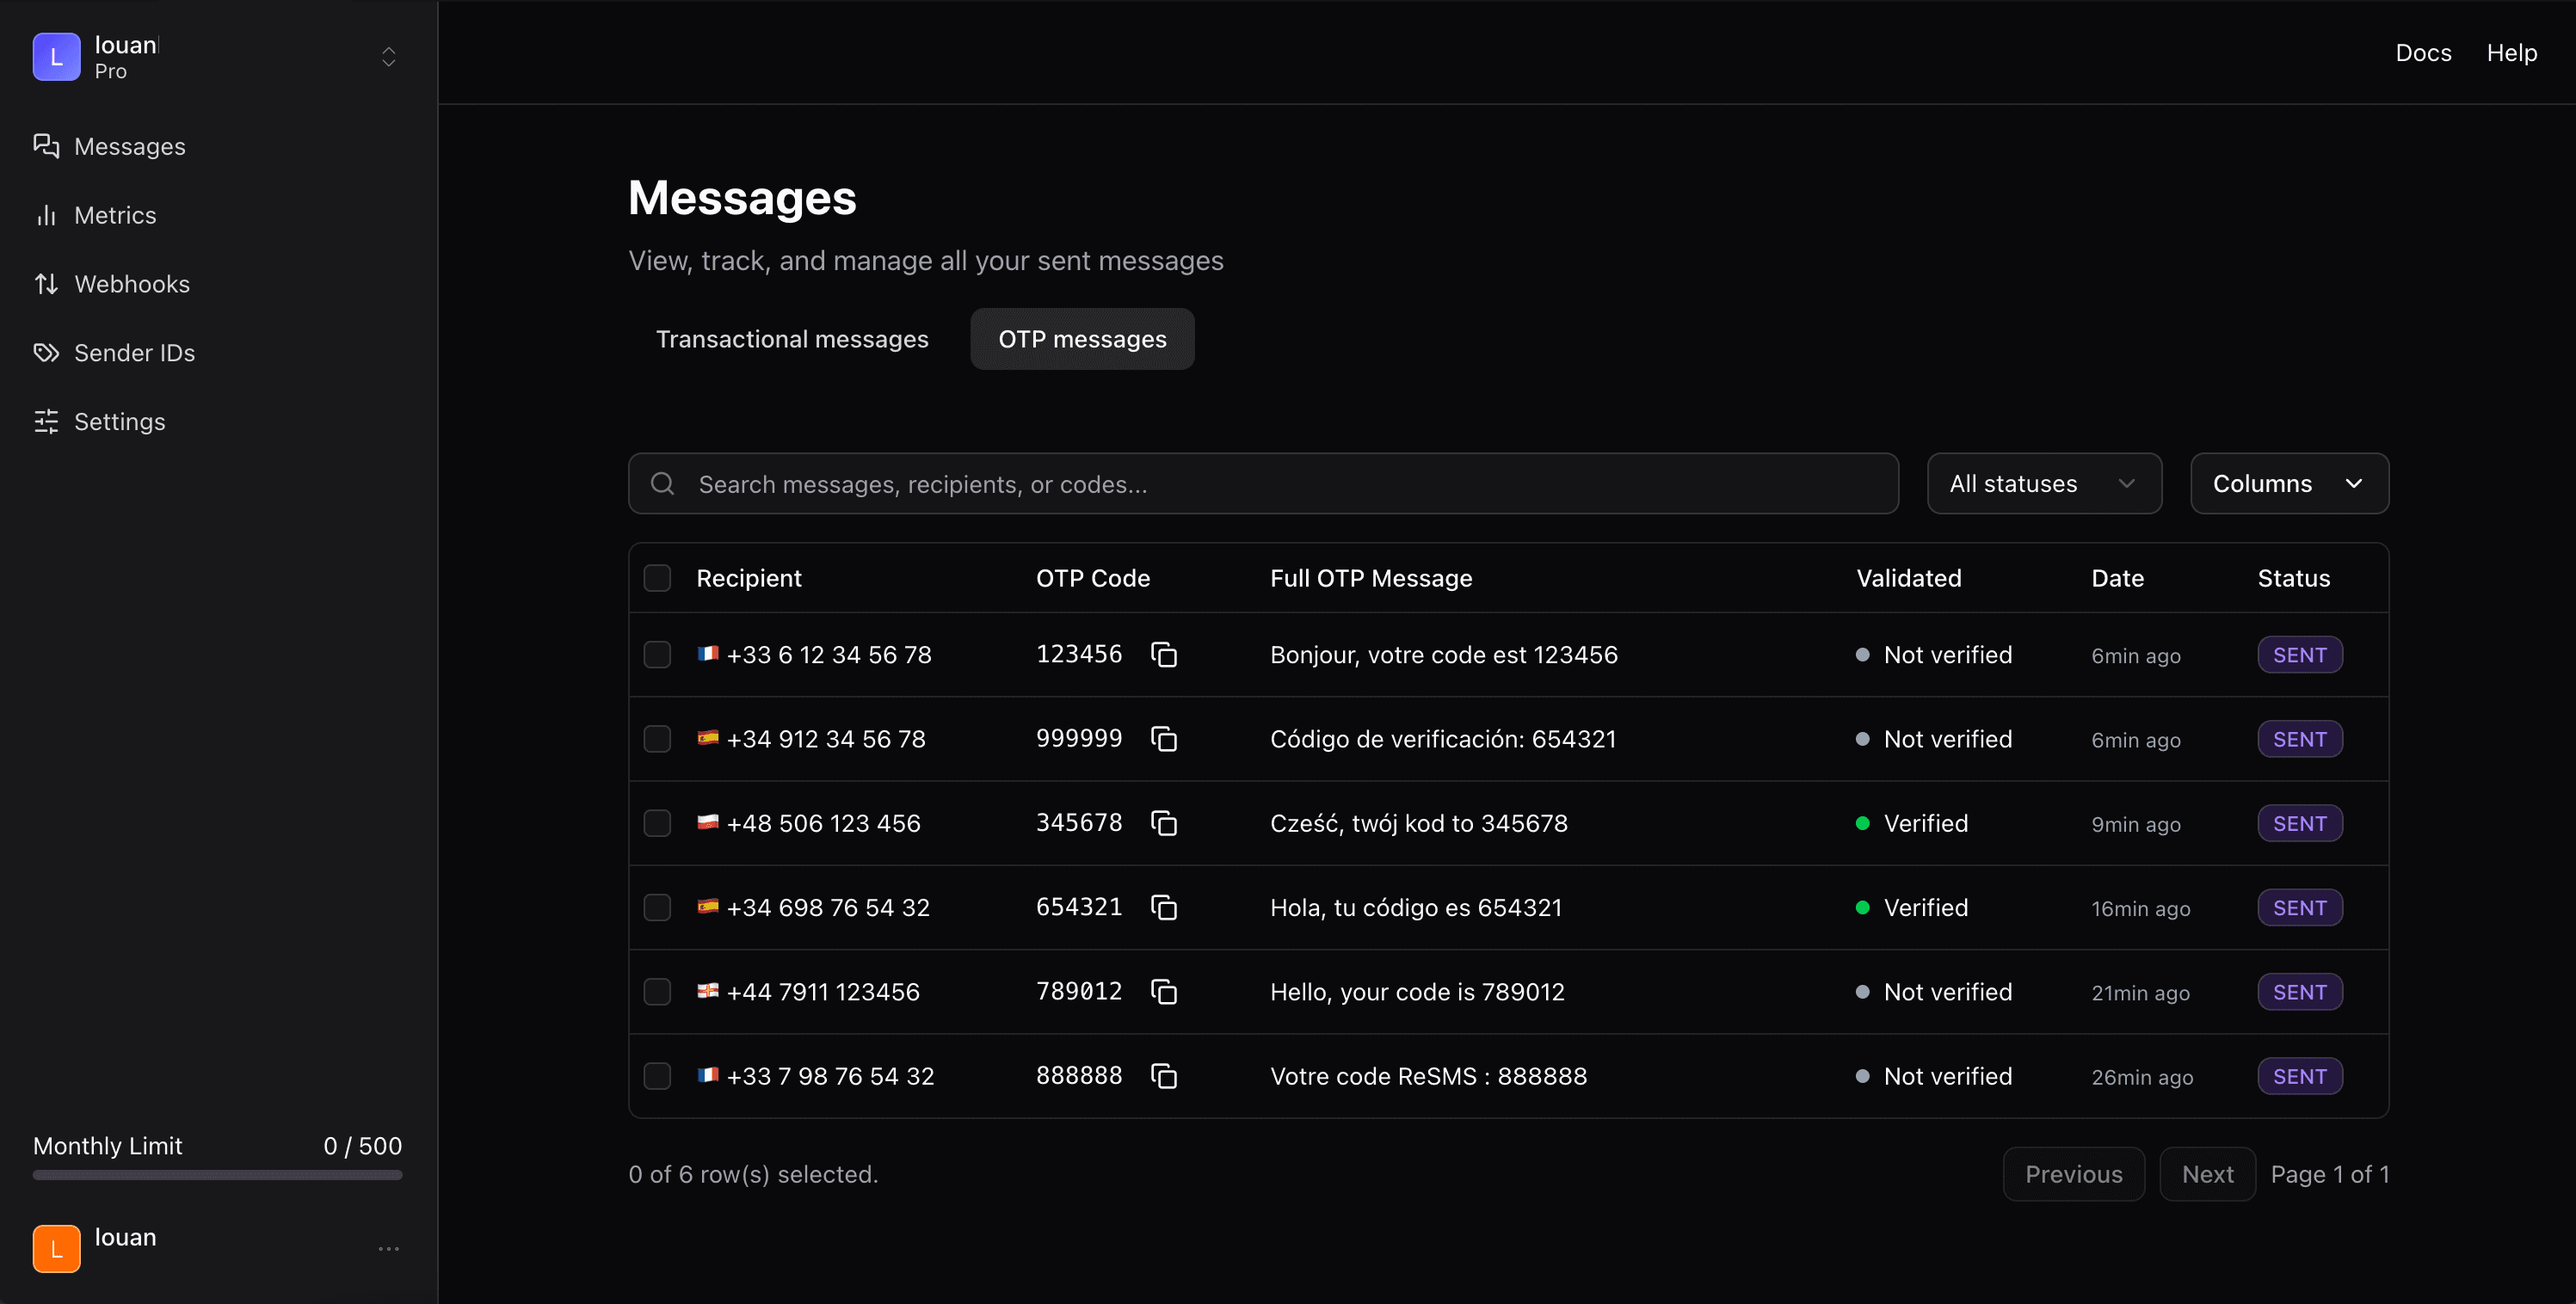Click the Recipient column header
Image resolution: width=2576 pixels, height=1304 pixels.
coord(748,578)
